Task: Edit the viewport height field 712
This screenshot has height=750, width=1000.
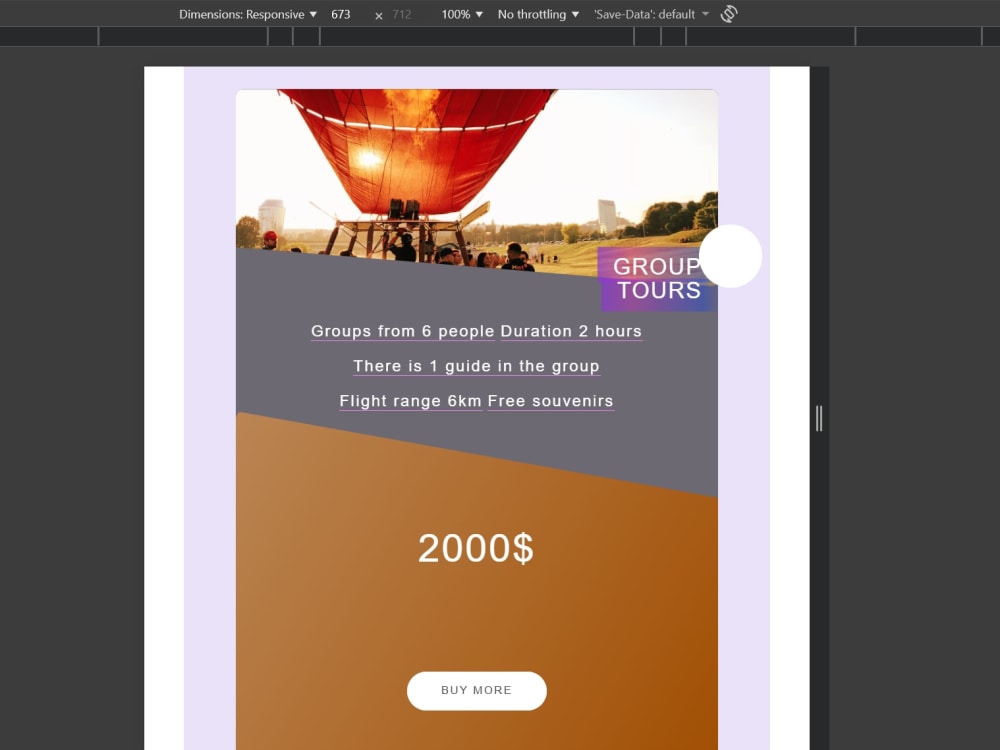Action: (x=402, y=14)
